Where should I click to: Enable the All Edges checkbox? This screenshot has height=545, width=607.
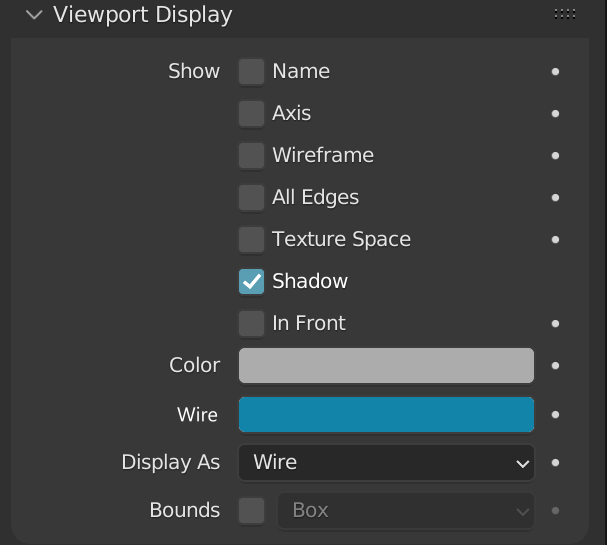[x=252, y=198]
